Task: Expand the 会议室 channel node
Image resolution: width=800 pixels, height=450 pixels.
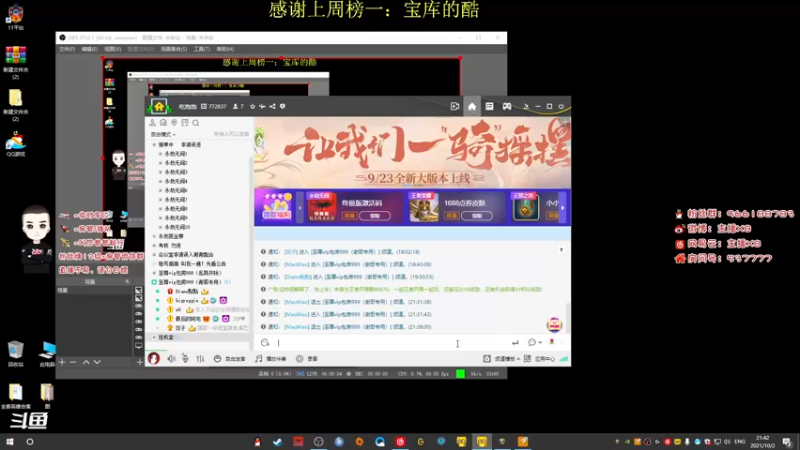Action: coord(155,255)
